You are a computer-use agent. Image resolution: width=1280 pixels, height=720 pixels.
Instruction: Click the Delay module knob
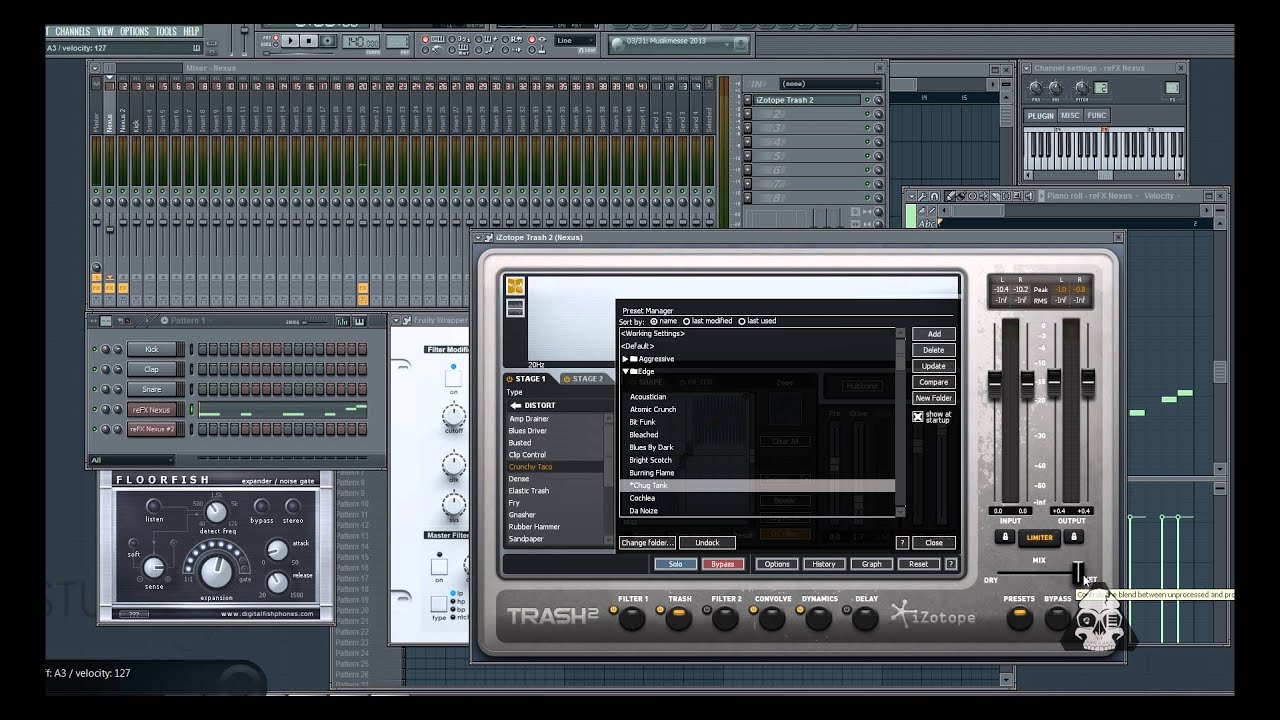pyautogui.click(x=866, y=619)
